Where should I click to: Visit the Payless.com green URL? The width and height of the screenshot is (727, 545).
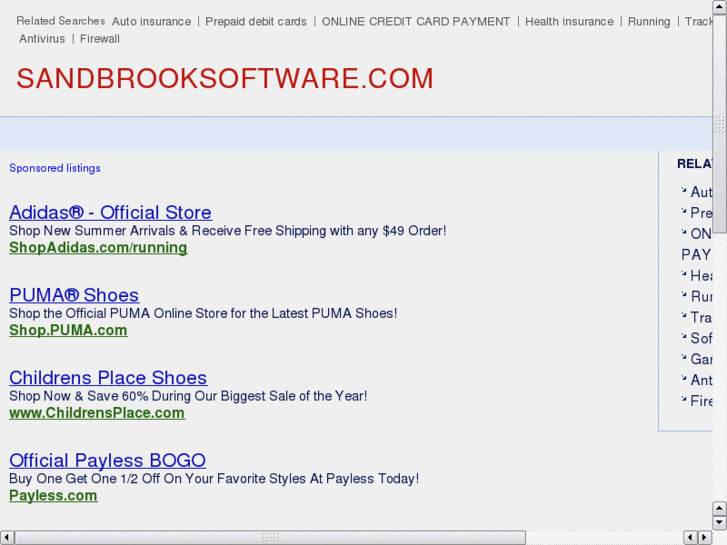(53, 495)
